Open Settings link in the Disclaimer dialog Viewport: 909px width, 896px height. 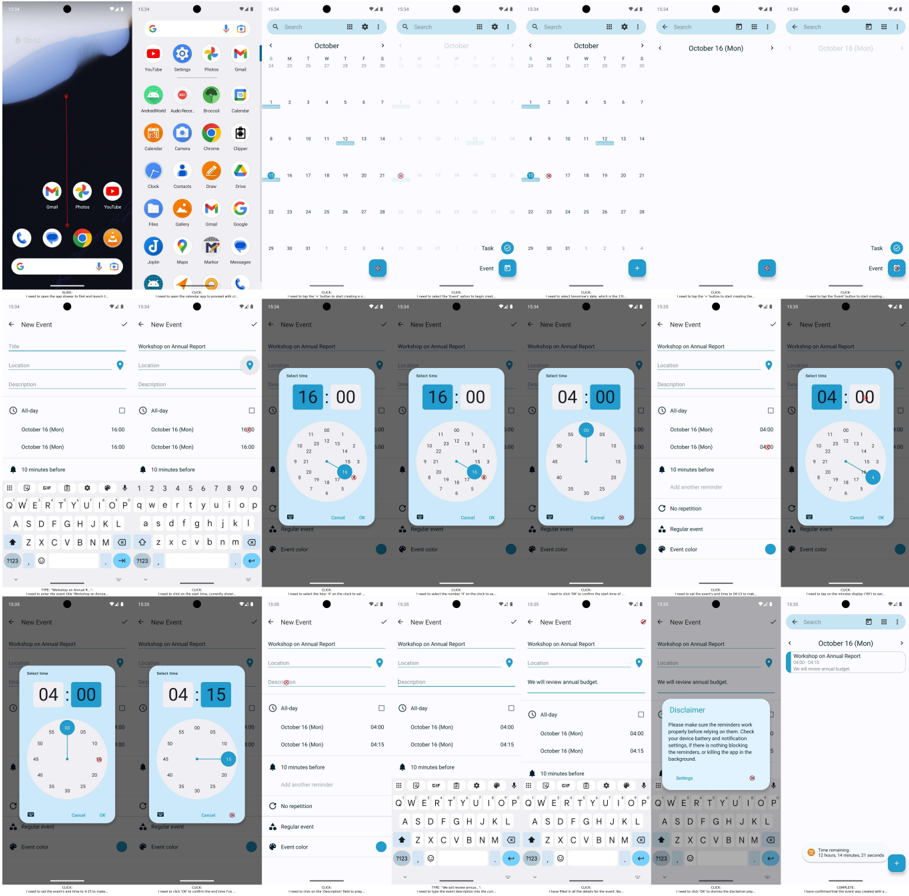[x=684, y=778]
